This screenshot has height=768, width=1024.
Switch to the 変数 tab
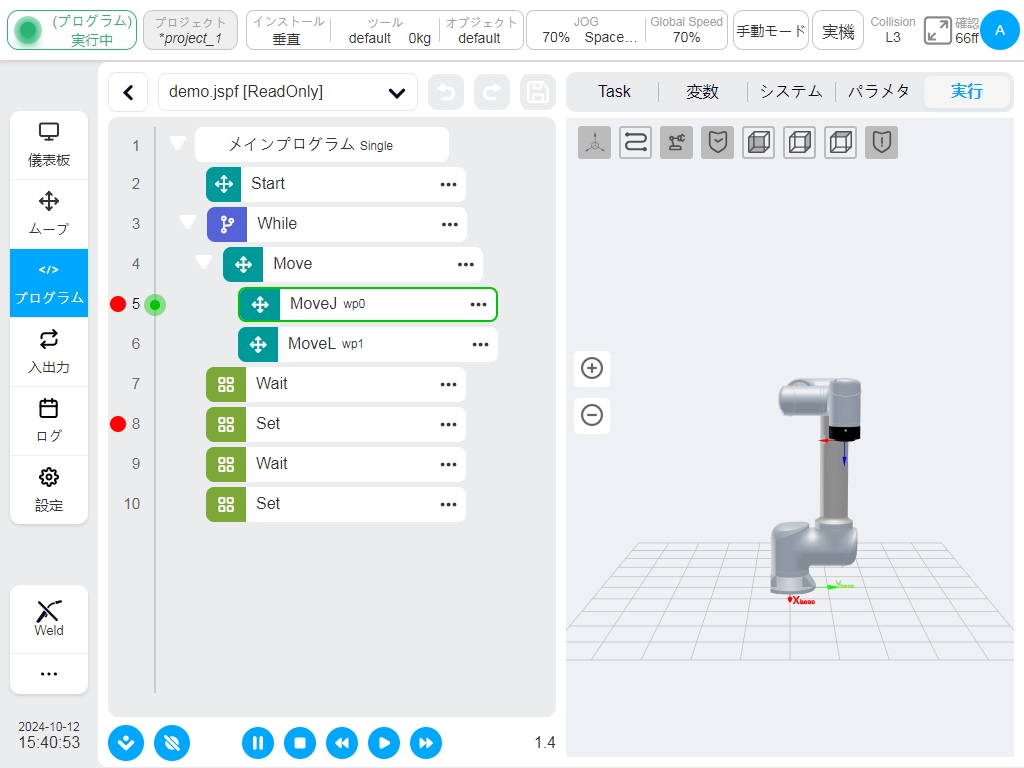click(x=703, y=91)
